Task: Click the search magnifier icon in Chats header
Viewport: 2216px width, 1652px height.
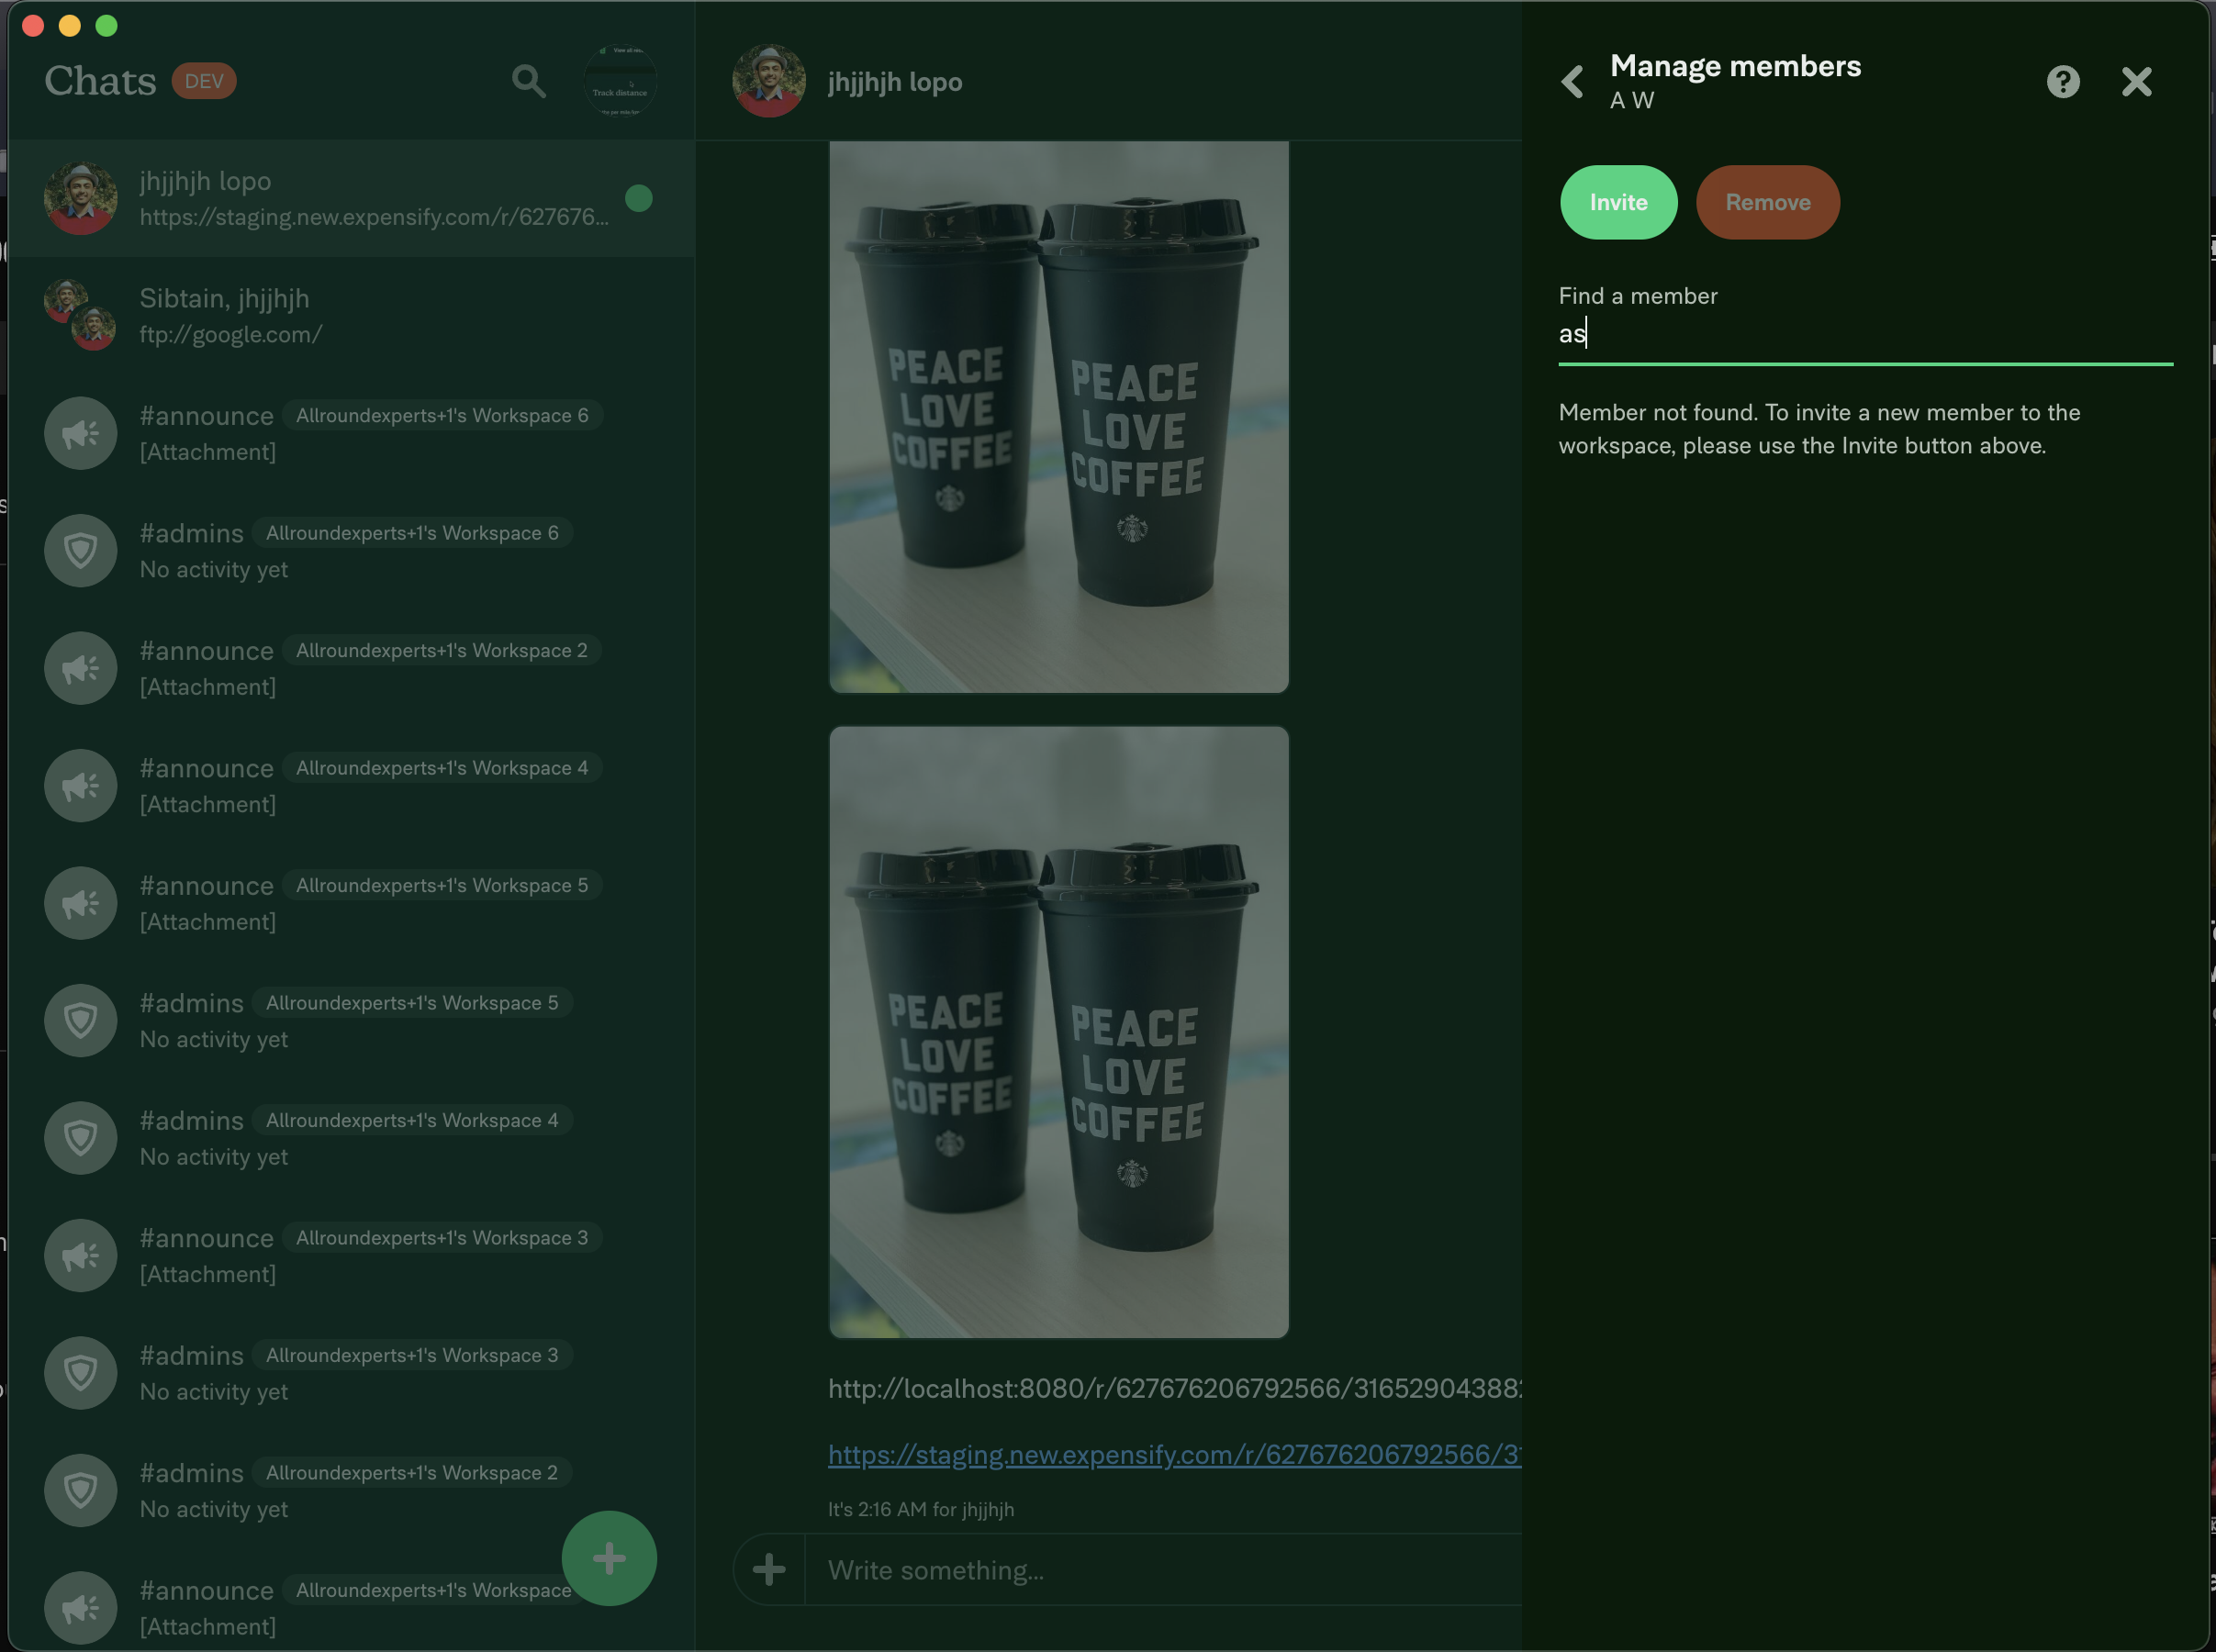Action: pos(528,81)
